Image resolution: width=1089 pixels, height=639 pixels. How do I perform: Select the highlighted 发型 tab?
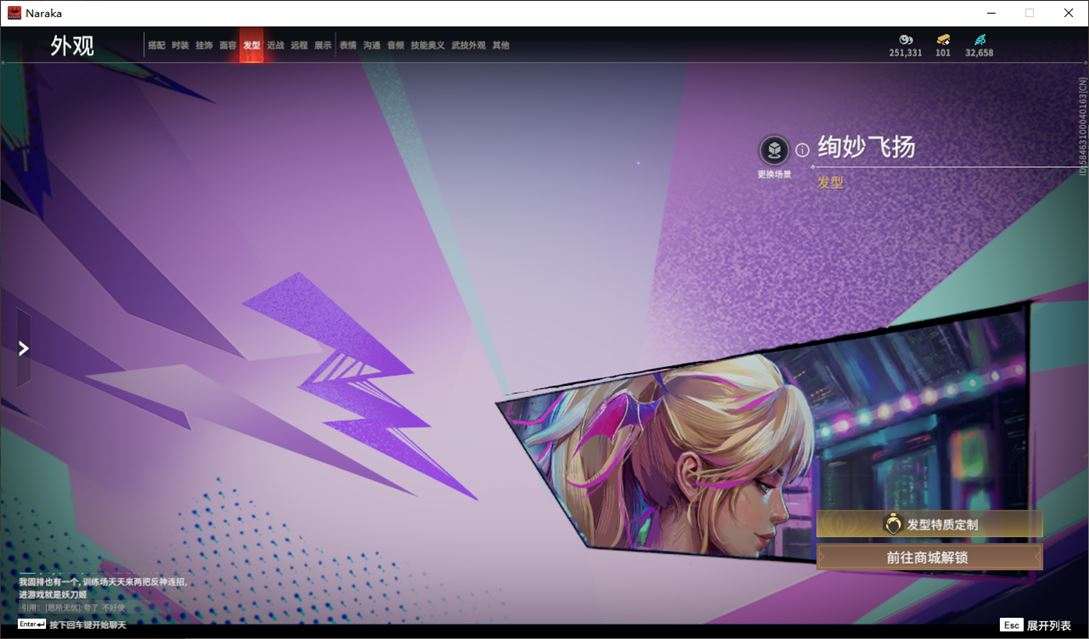click(x=251, y=45)
